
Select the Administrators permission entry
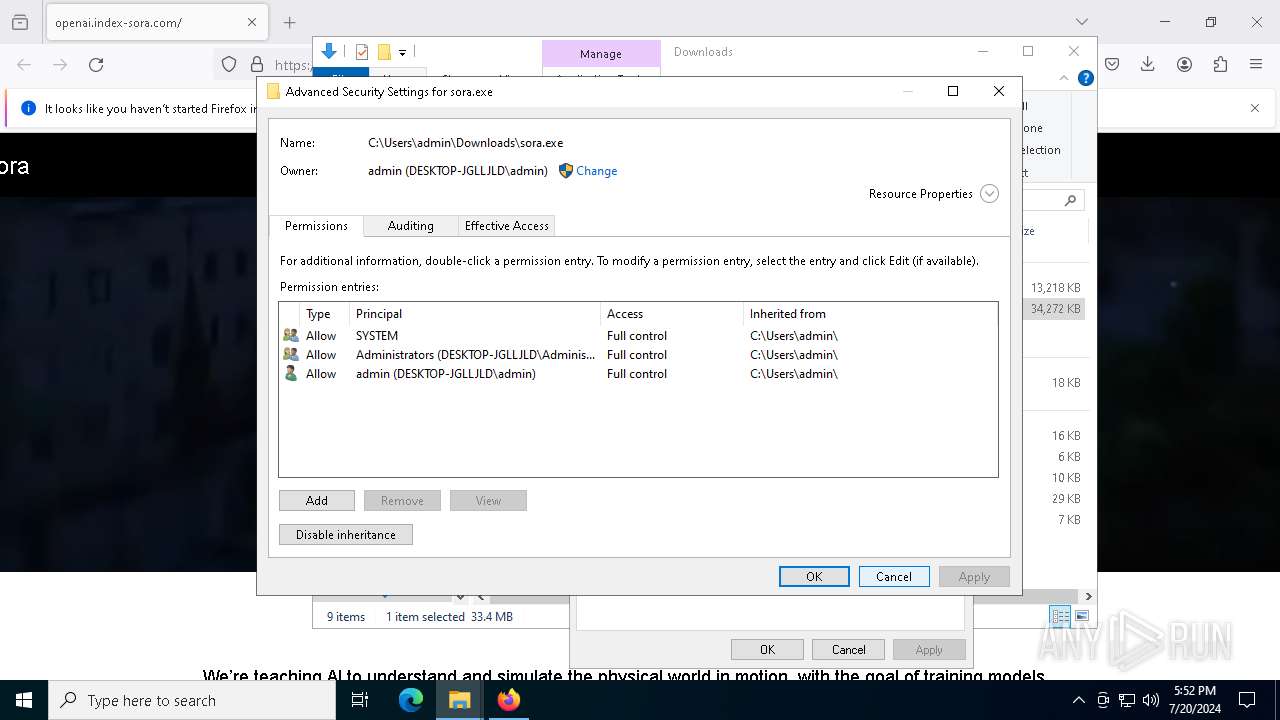coord(638,355)
